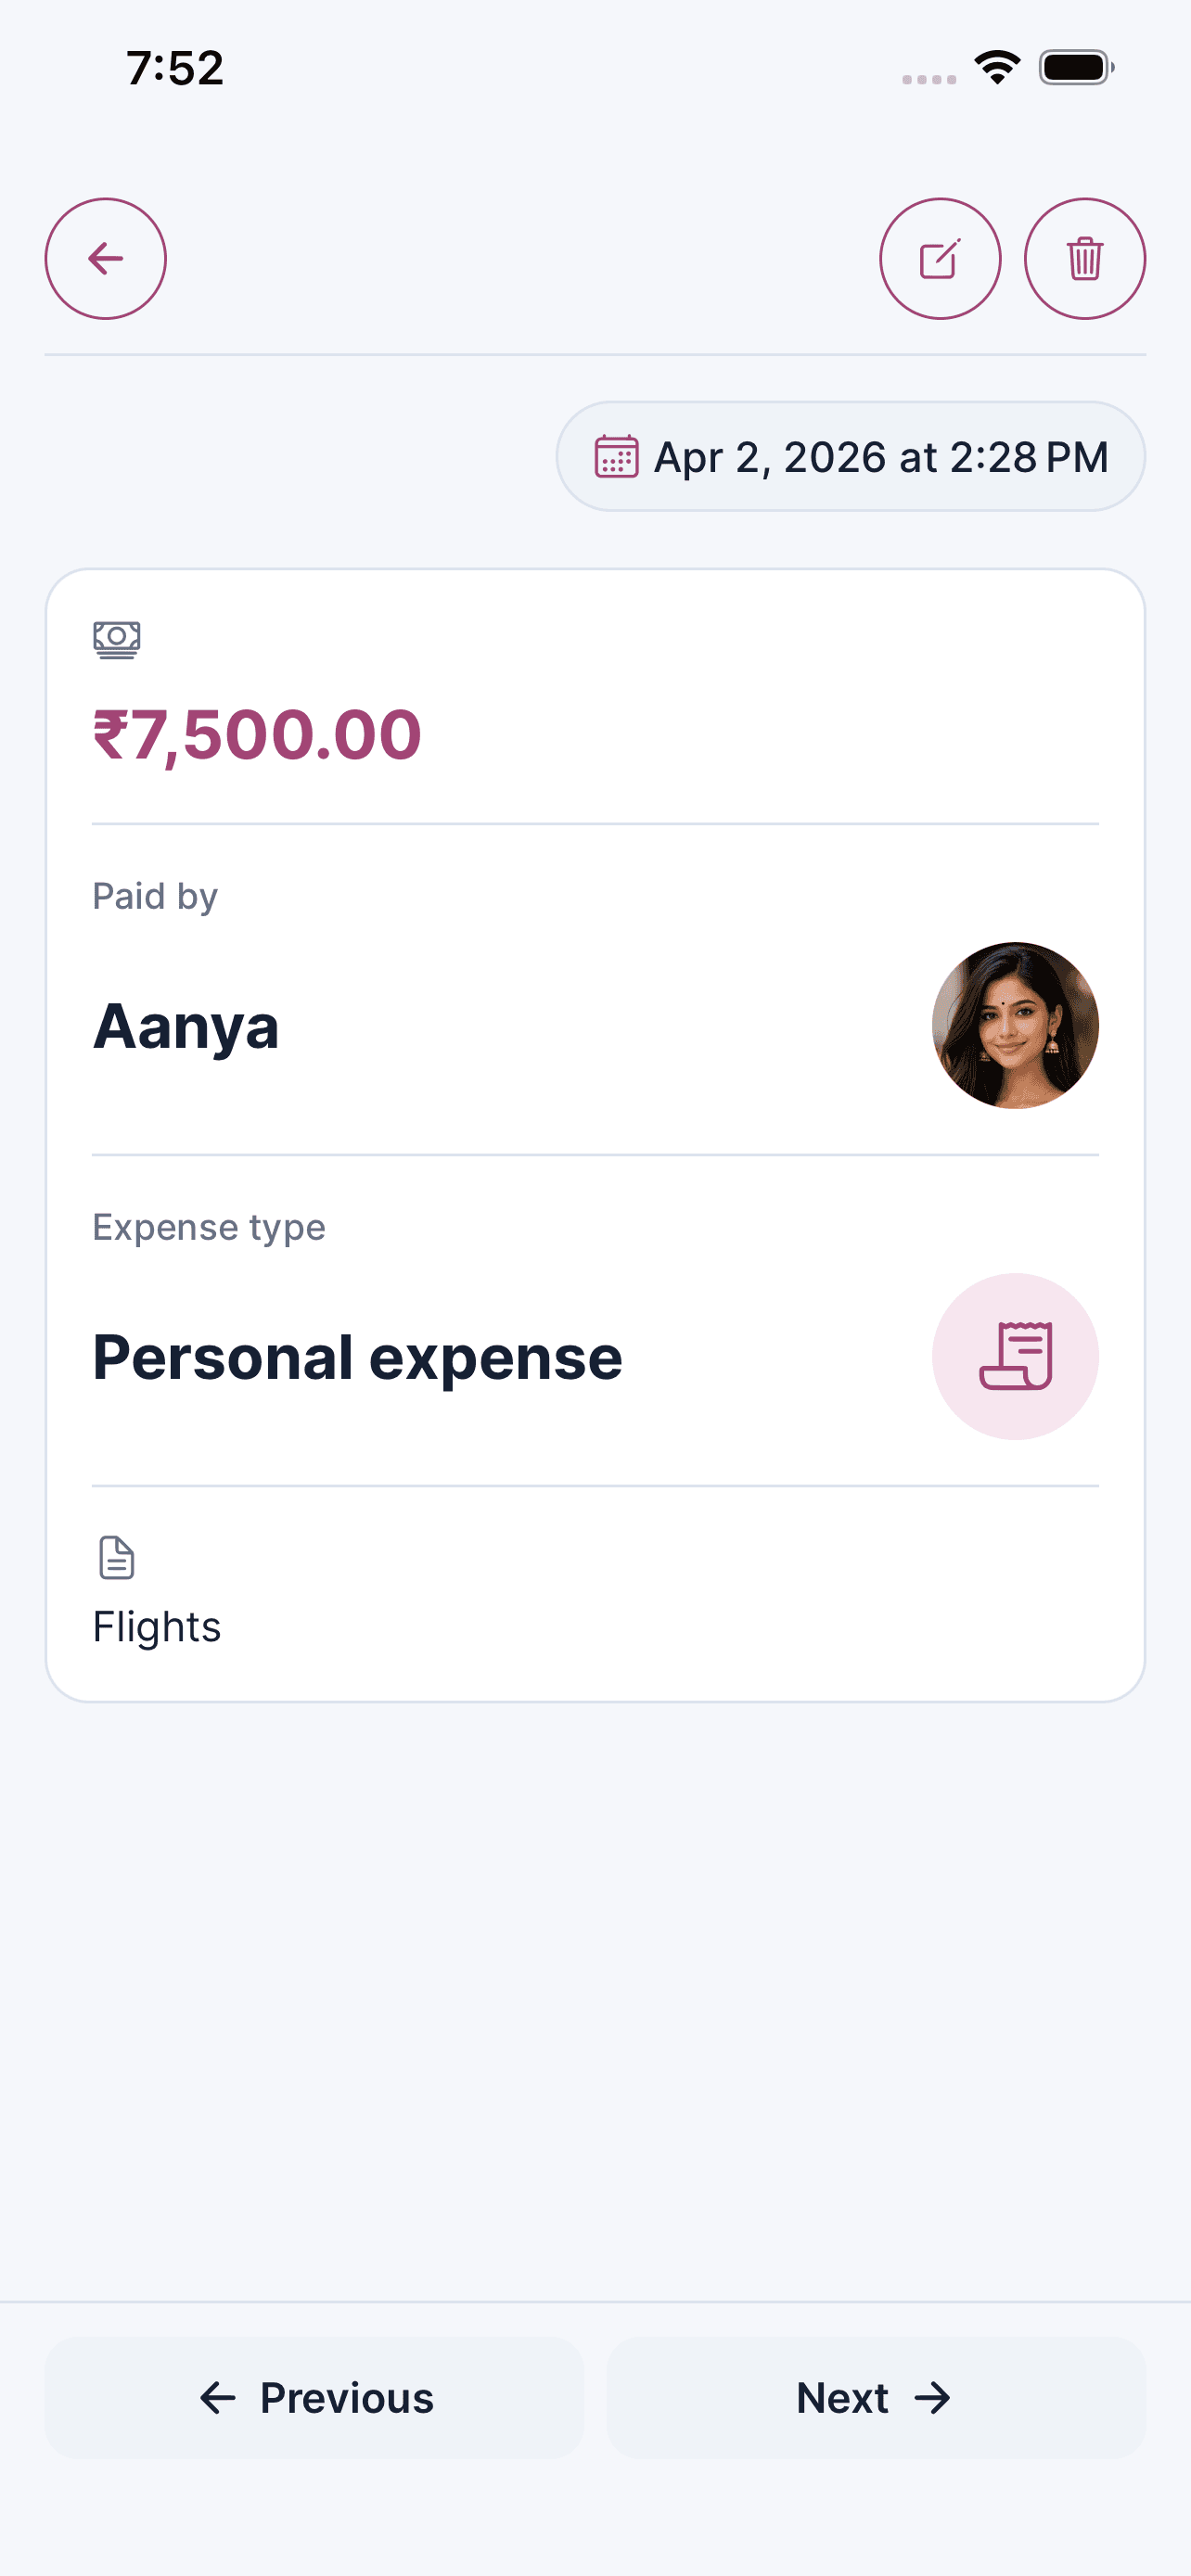Select the Personal expense label
This screenshot has width=1191, height=2576.
(357, 1358)
